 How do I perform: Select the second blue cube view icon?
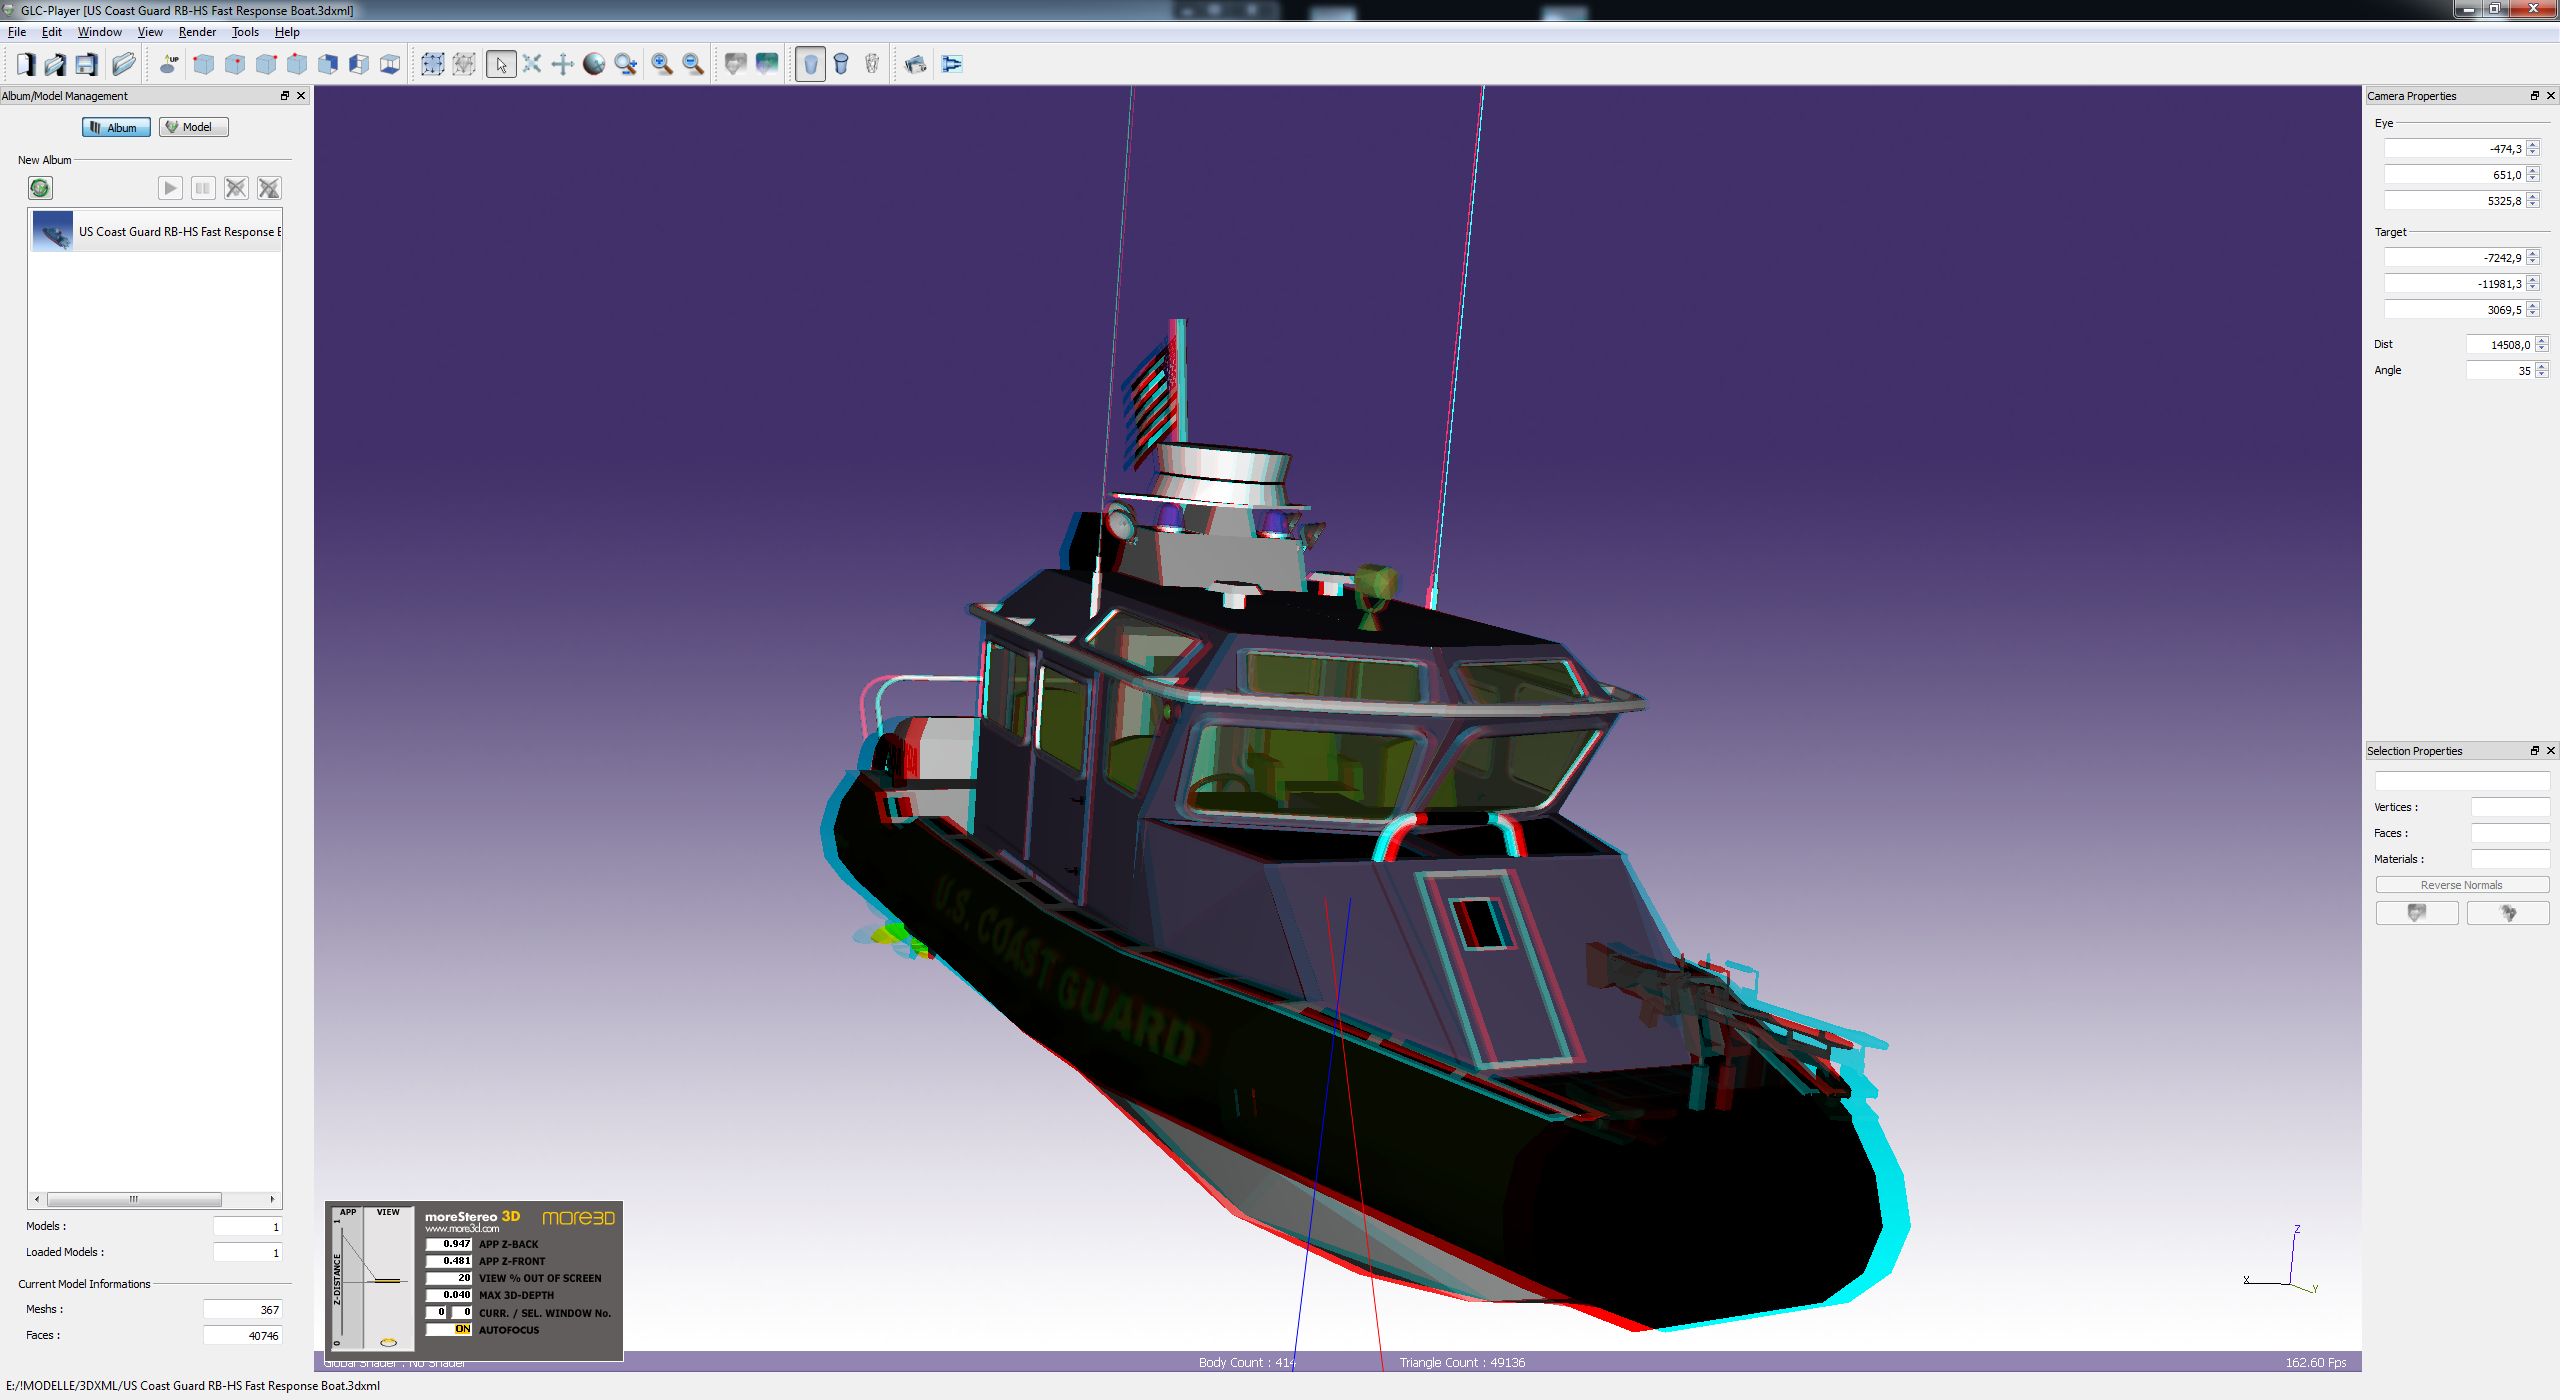(x=235, y=65)
